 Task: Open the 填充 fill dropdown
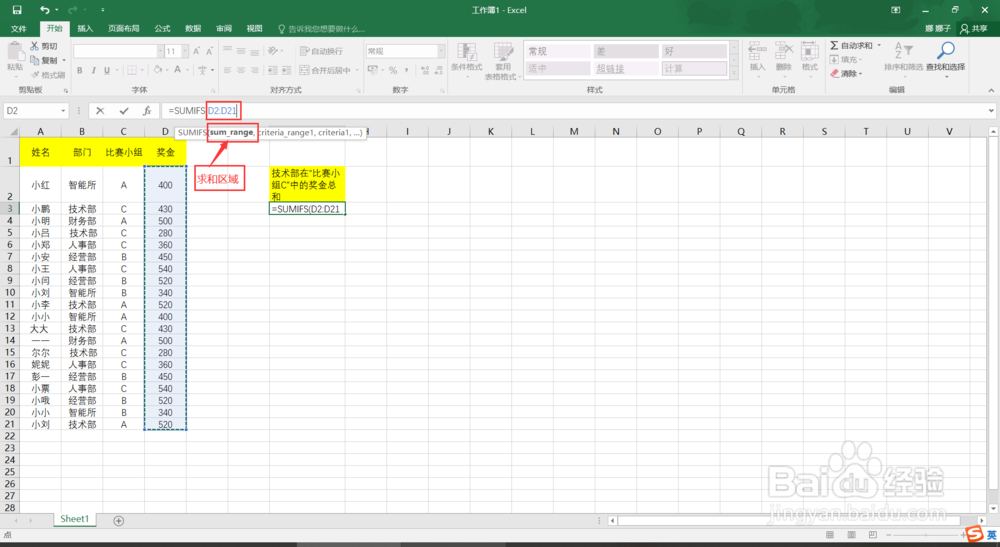(846, 59)
